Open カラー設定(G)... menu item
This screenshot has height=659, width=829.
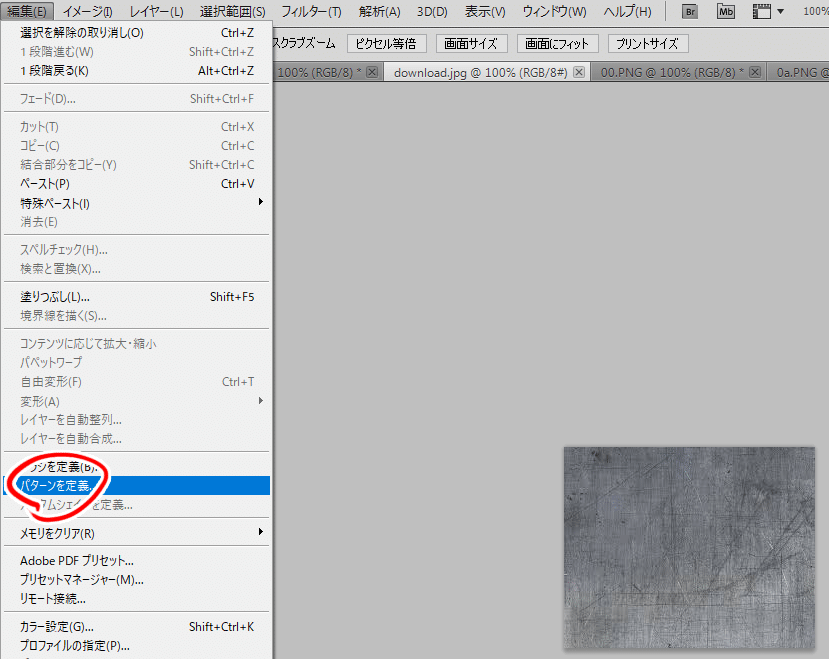pyautogui.click(x=136, y=627)
